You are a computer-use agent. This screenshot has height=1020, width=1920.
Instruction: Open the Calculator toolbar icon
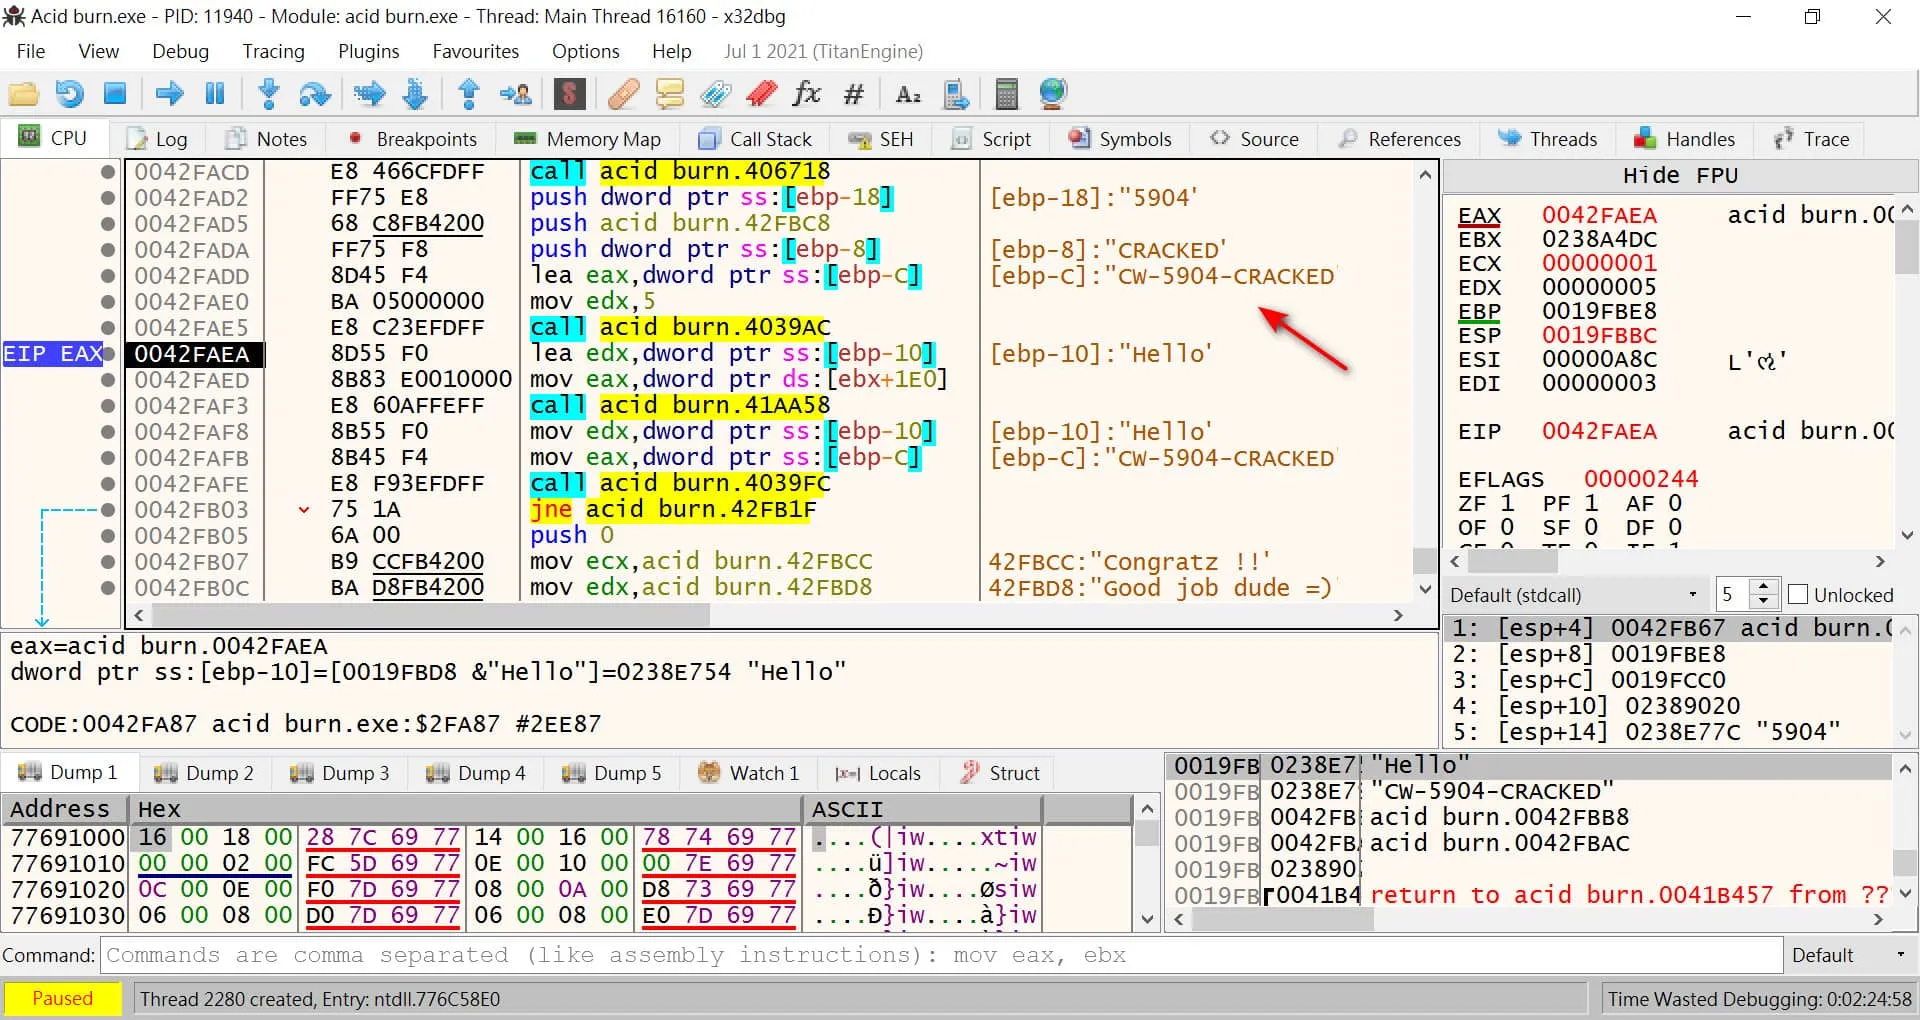(x=1006, y=94)
